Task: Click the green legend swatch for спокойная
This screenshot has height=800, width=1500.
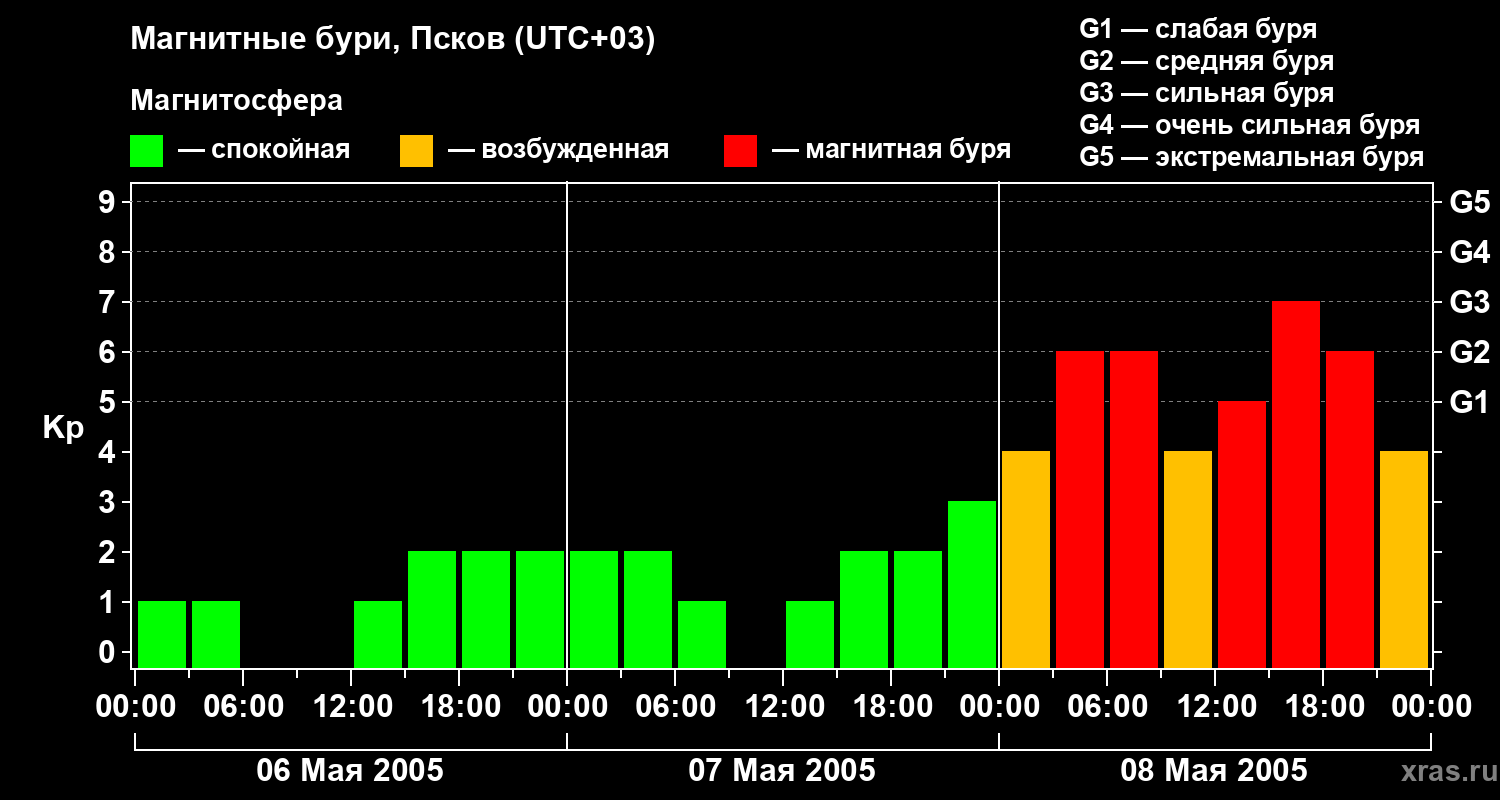Action: click(x=147, y=151)
